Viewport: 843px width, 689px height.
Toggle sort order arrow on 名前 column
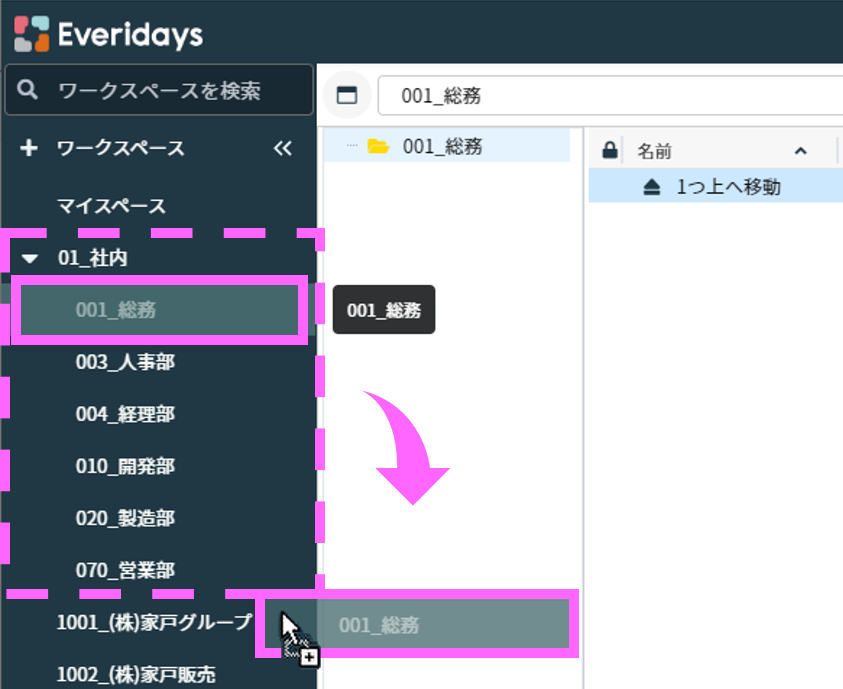point(799,151)
